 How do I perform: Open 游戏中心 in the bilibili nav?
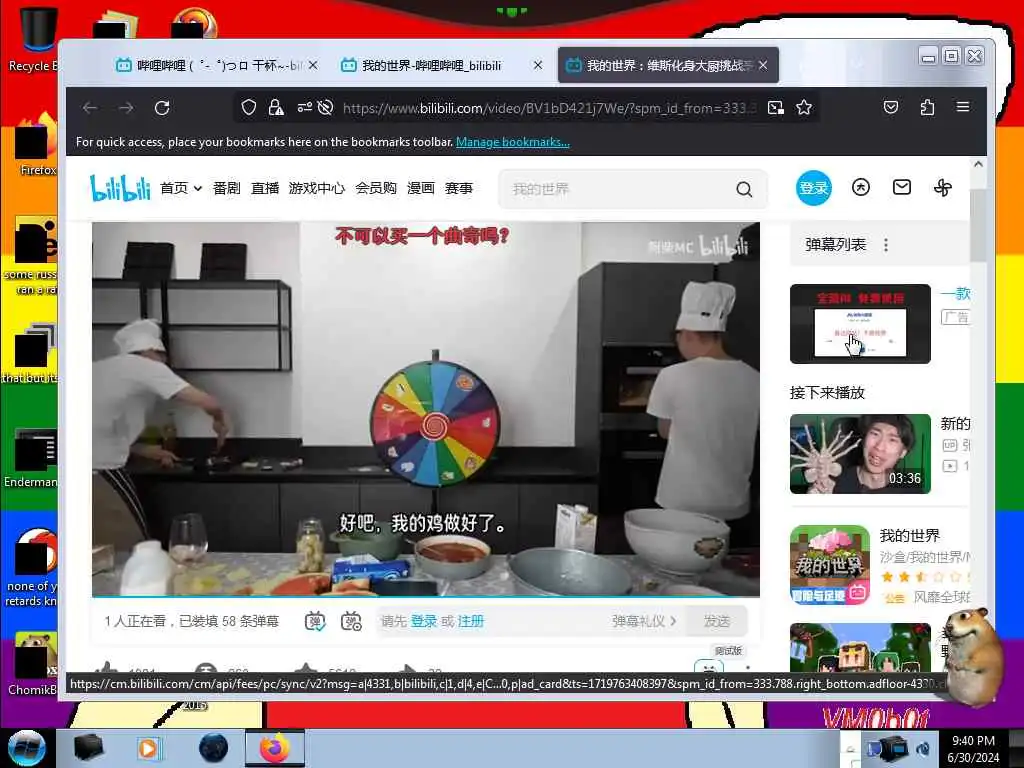pos(317,188)
